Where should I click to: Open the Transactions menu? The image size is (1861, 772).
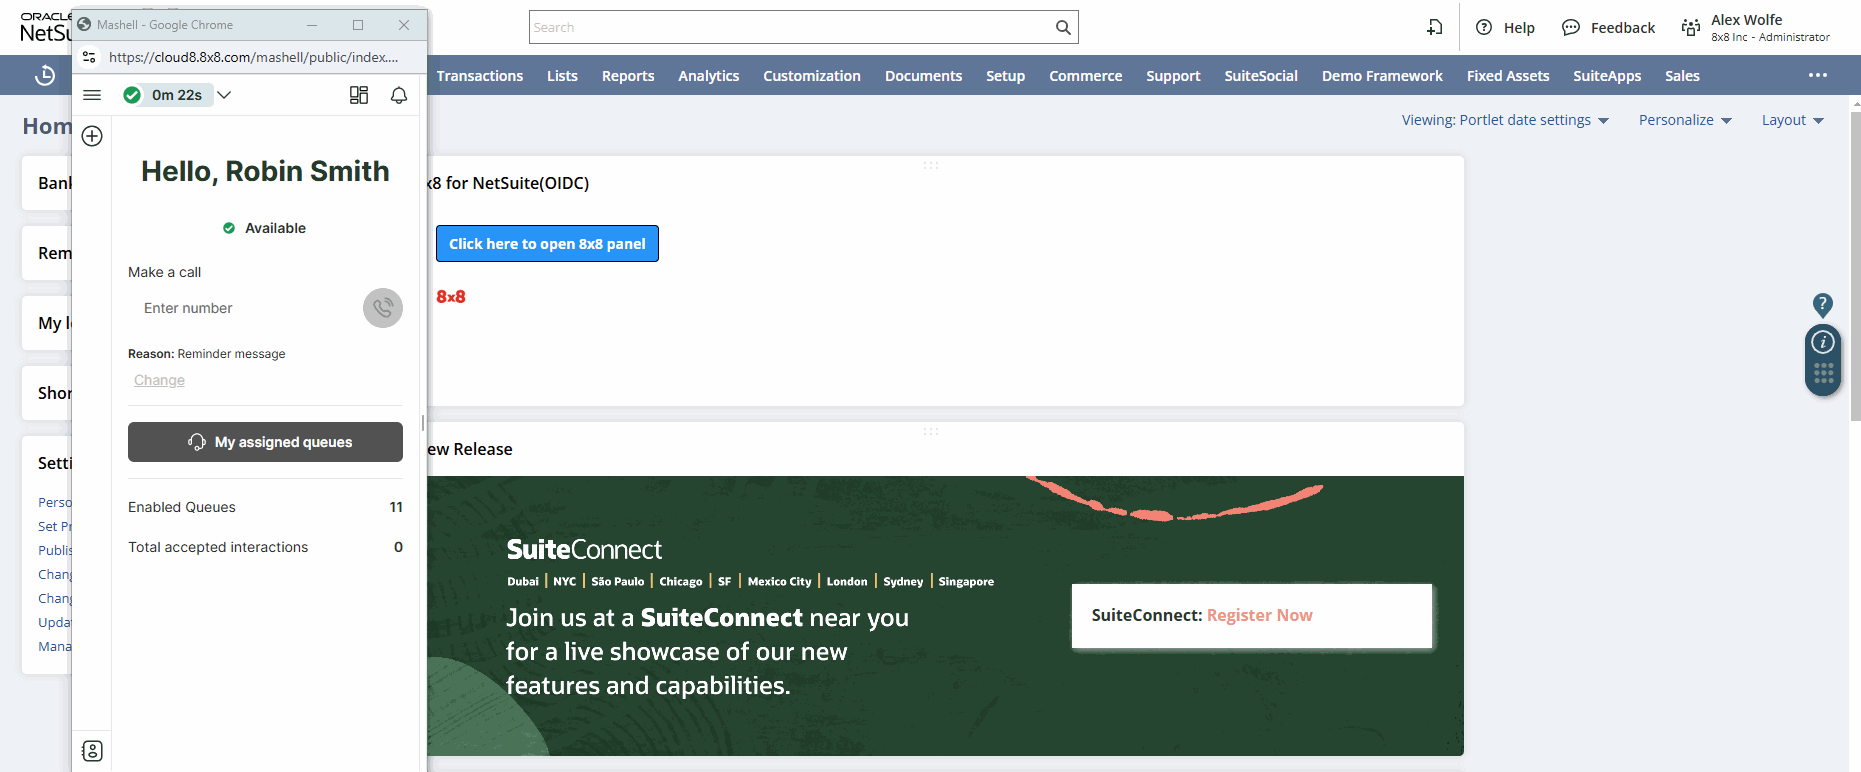pos(480,76)
